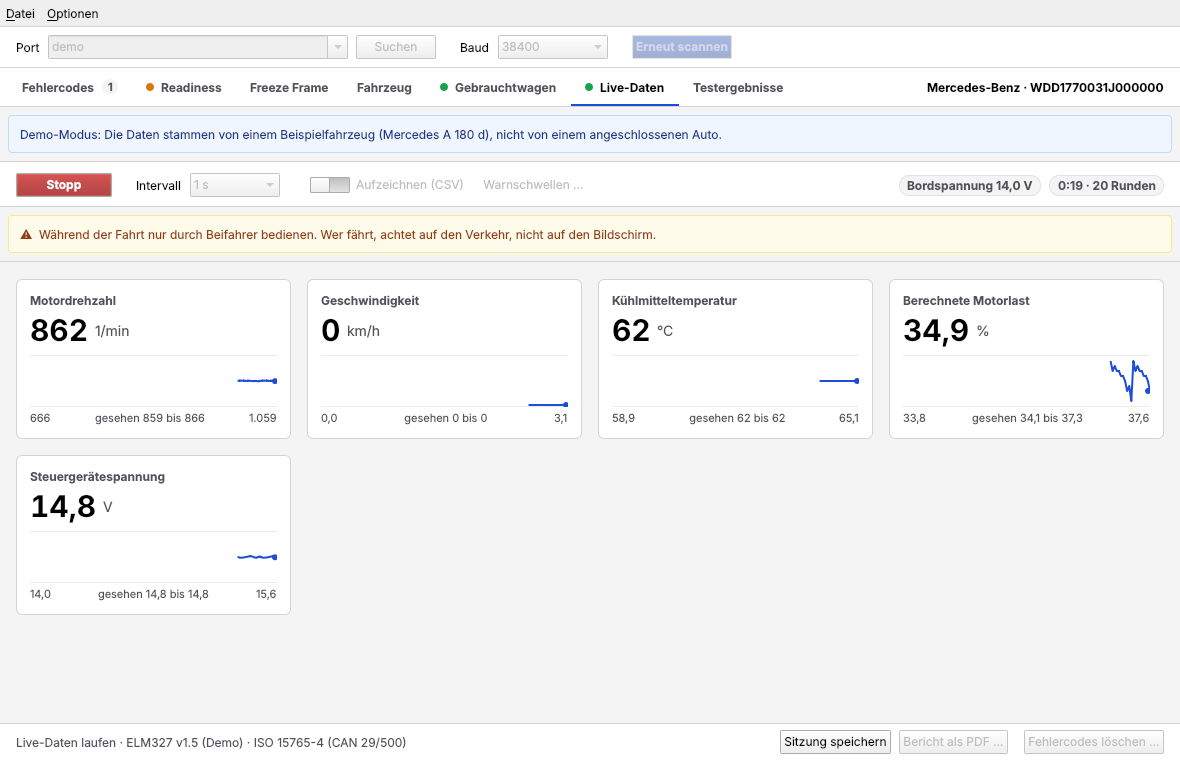Click the Geschwindigkeit card title
This screenshot has height=760, width=1180.
coord(370,301)
